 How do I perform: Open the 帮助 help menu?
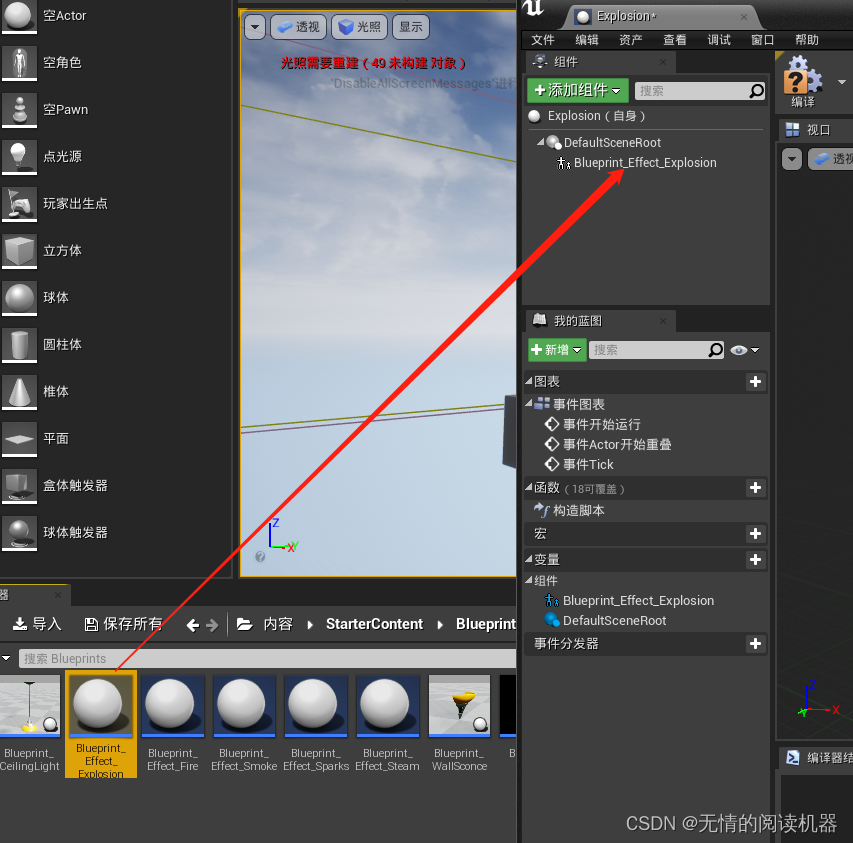click(806, 40)
